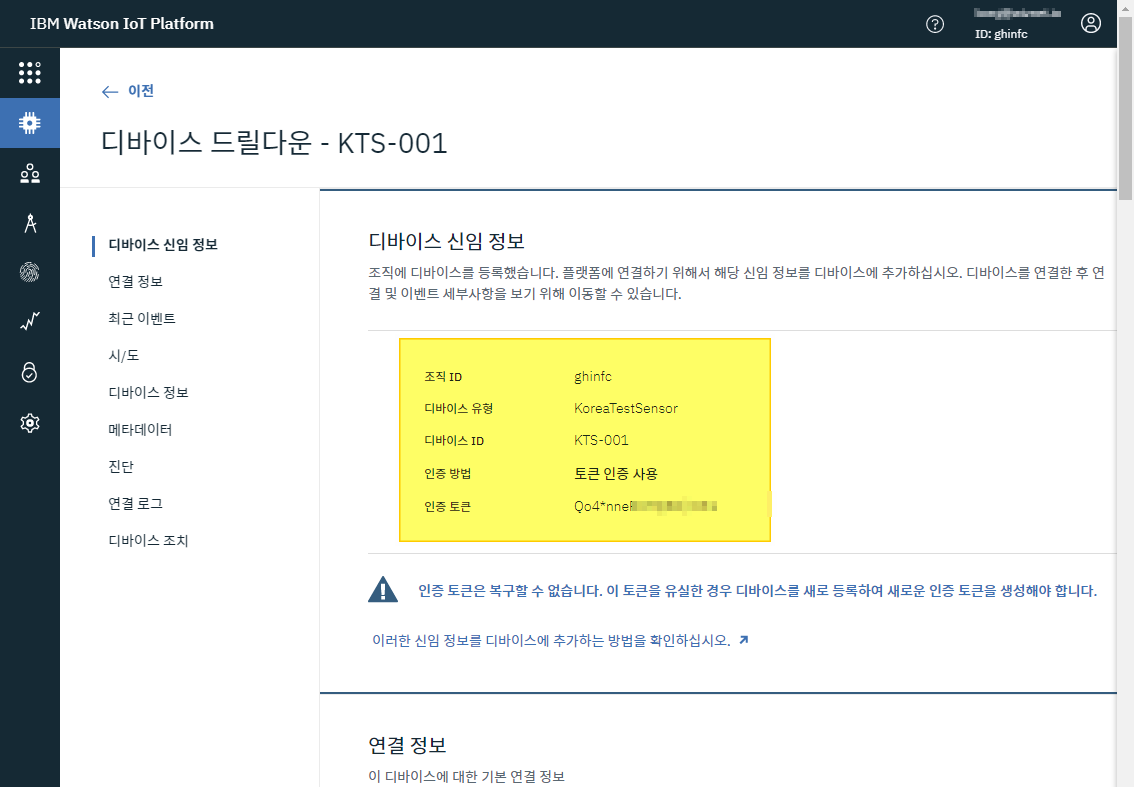The height and width of the screenshot is (787, 1134).
Task: Click the external link arrow icon
Action: (x=743, y=639)
